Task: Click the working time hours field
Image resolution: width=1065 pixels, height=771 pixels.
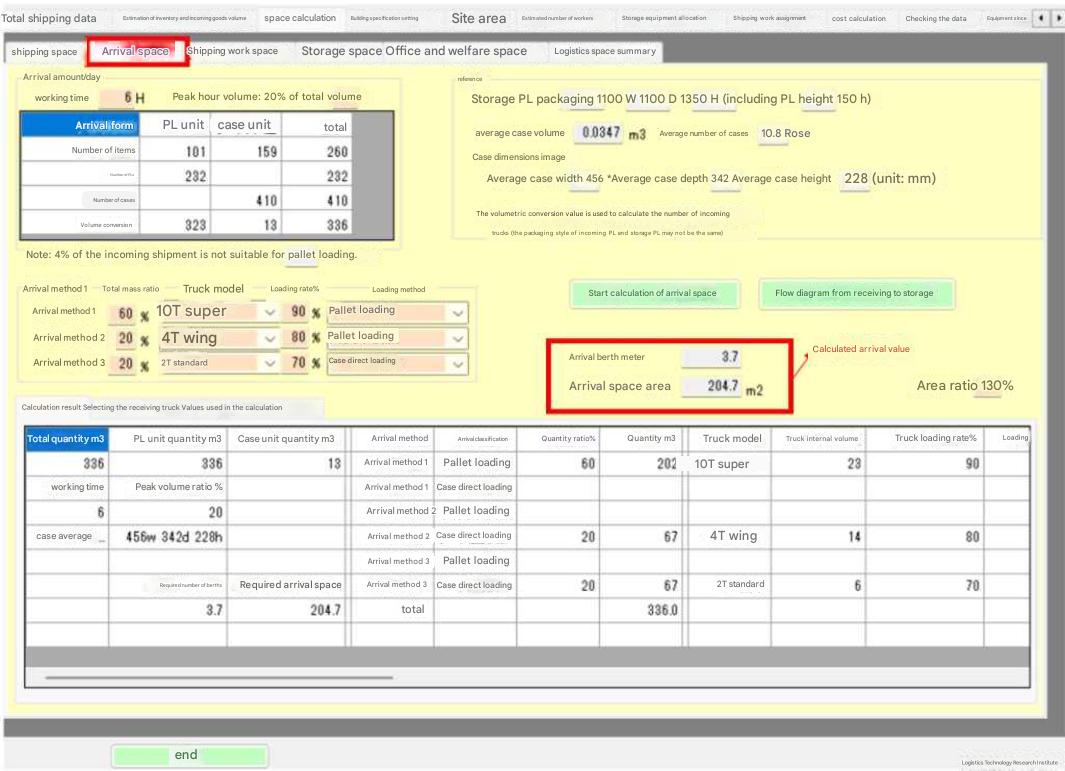Action: point(127,98)
